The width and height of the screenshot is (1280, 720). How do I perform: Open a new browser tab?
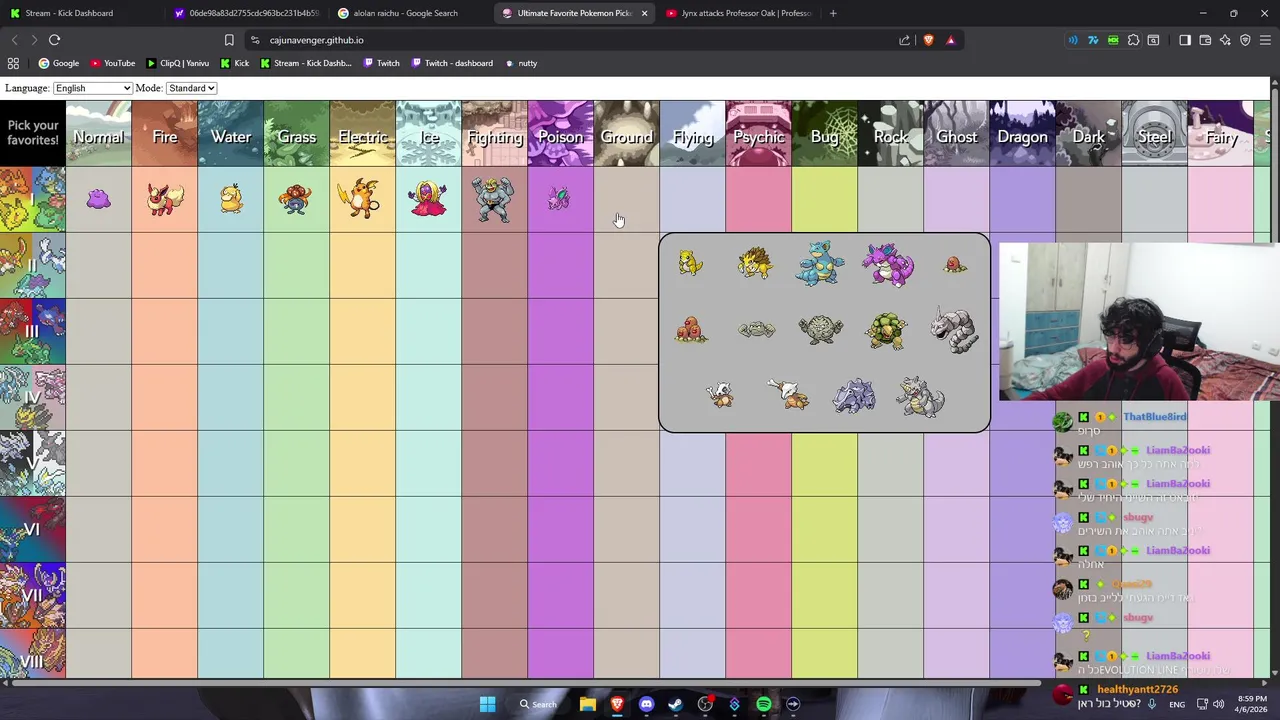pyautogui.click(x=833, y=13)
